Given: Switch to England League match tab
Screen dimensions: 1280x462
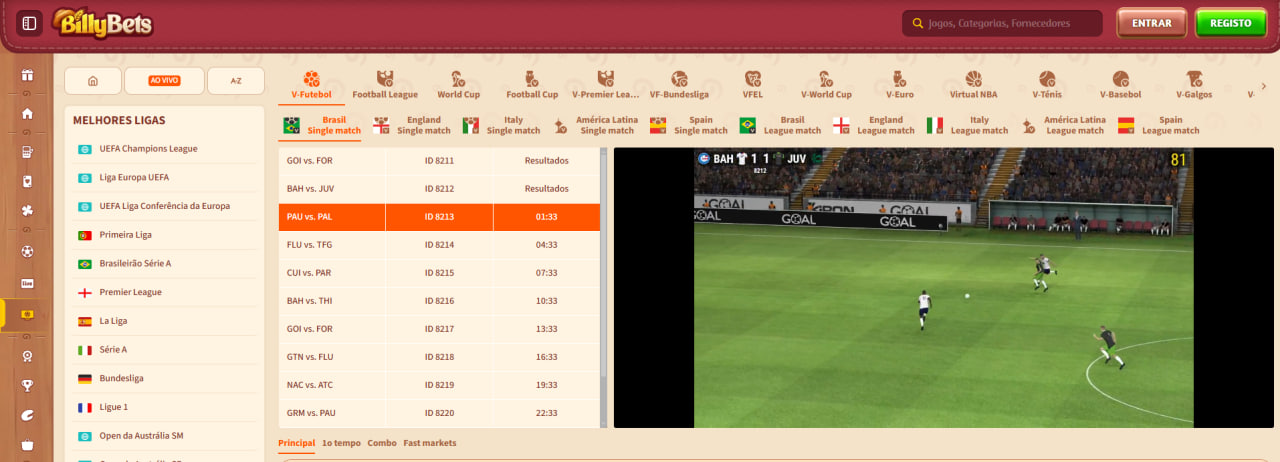Looking at the screenshot, I should point(874,125).
